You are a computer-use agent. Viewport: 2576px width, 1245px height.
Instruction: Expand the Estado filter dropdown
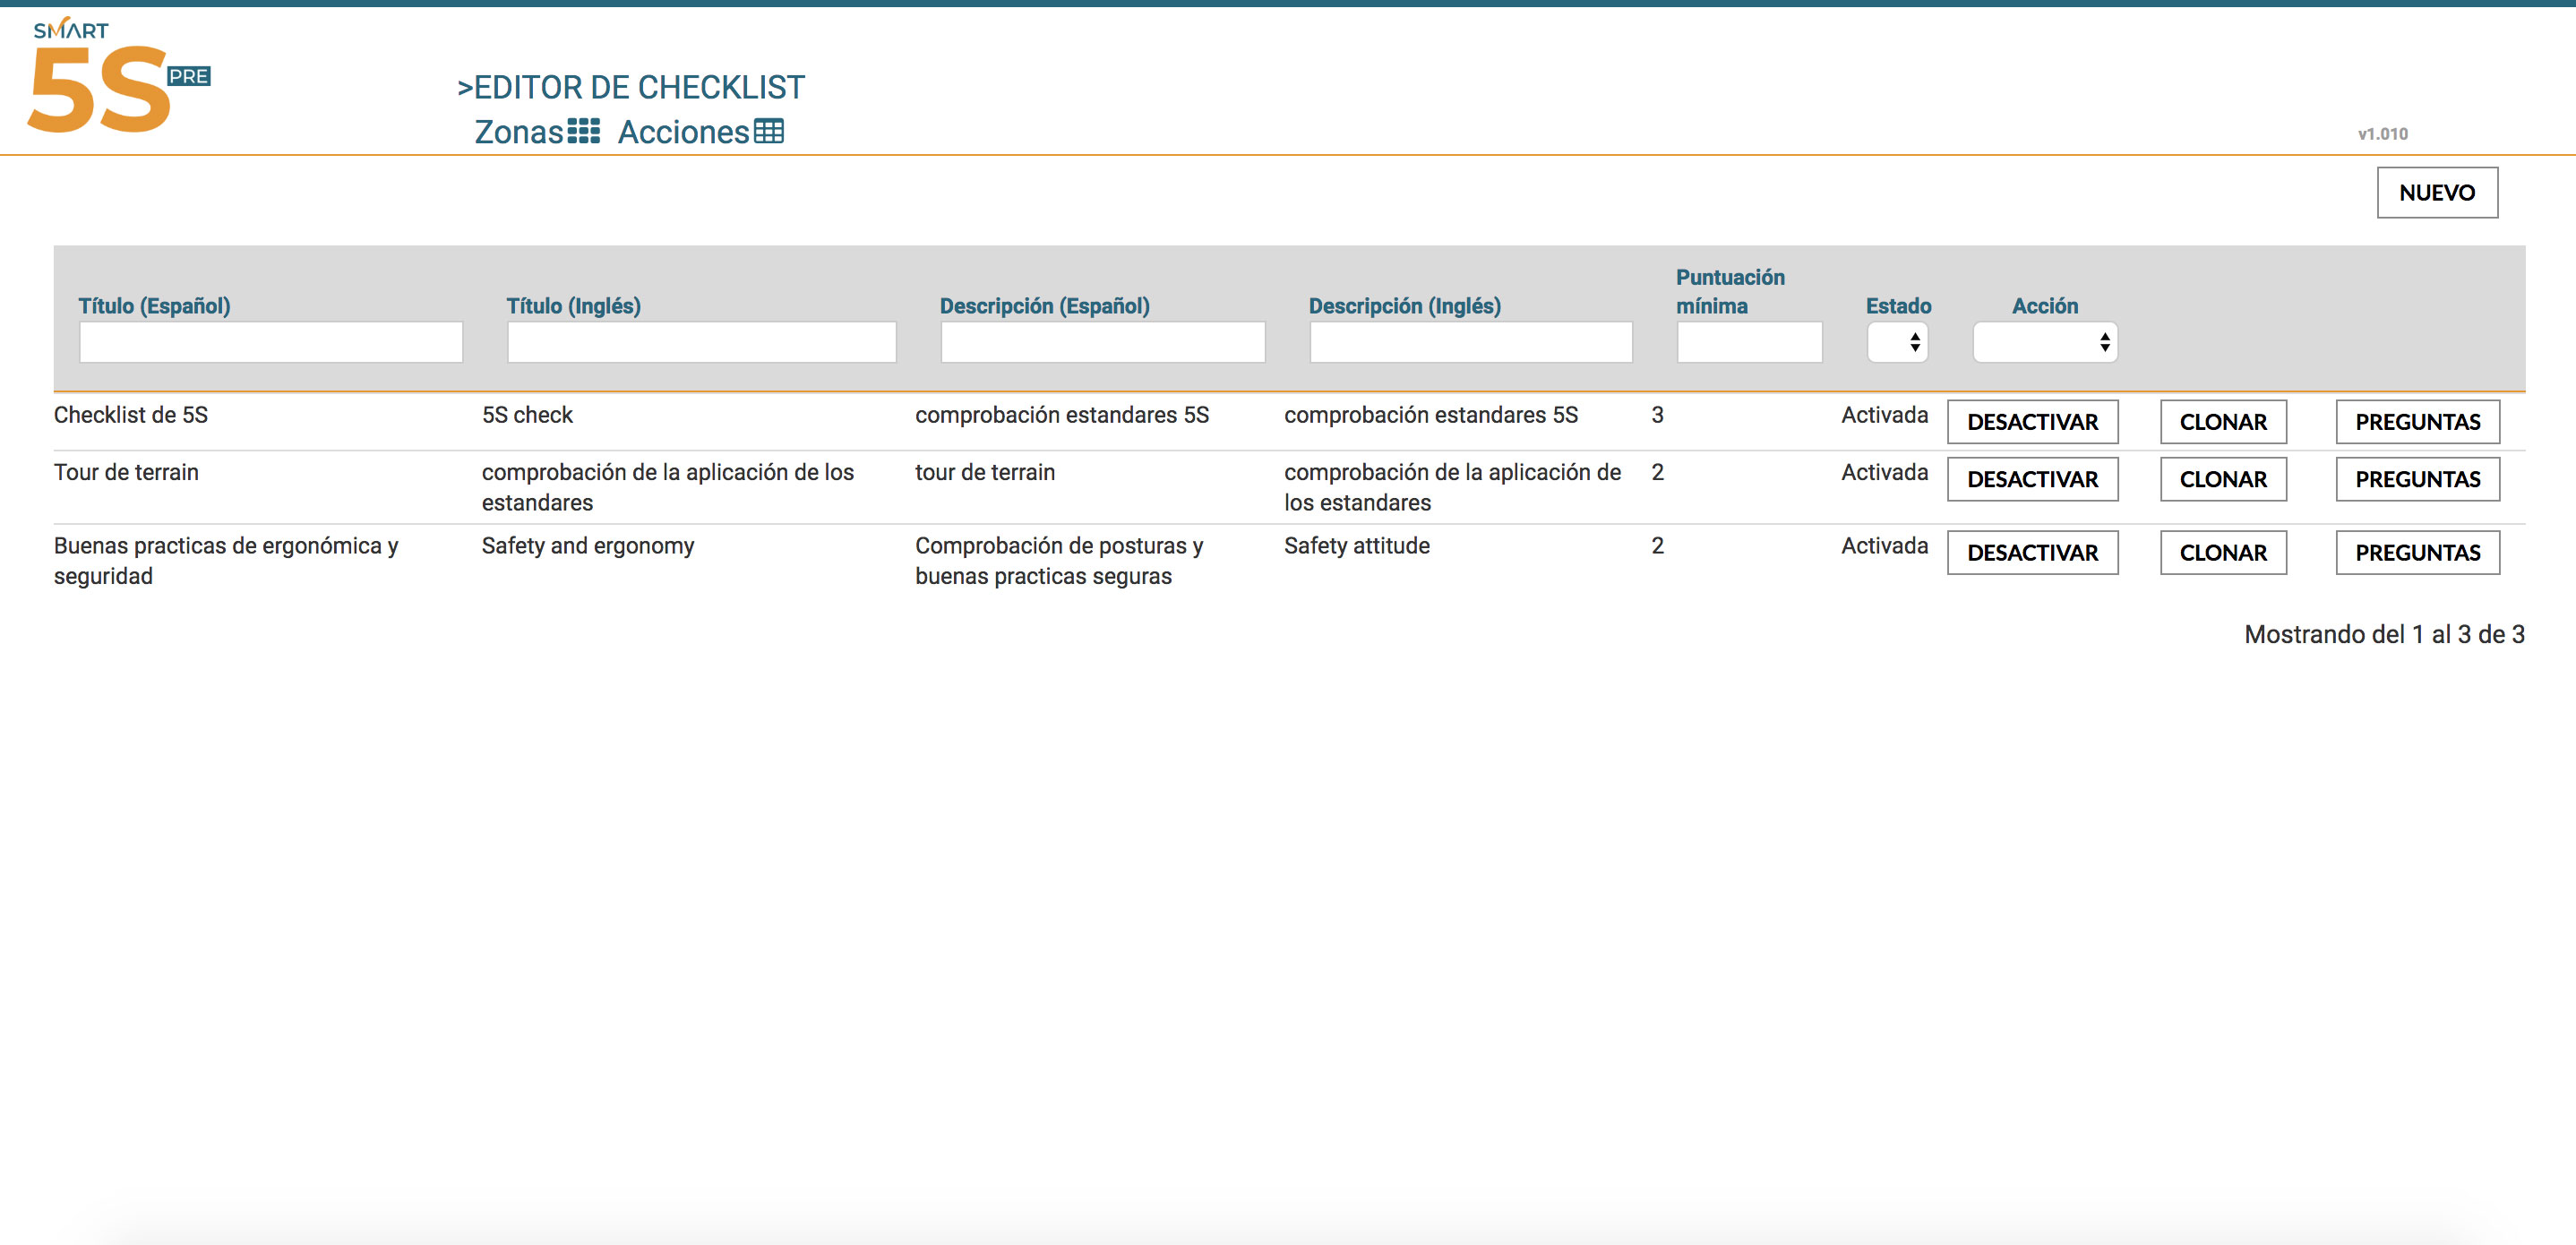1897,342
